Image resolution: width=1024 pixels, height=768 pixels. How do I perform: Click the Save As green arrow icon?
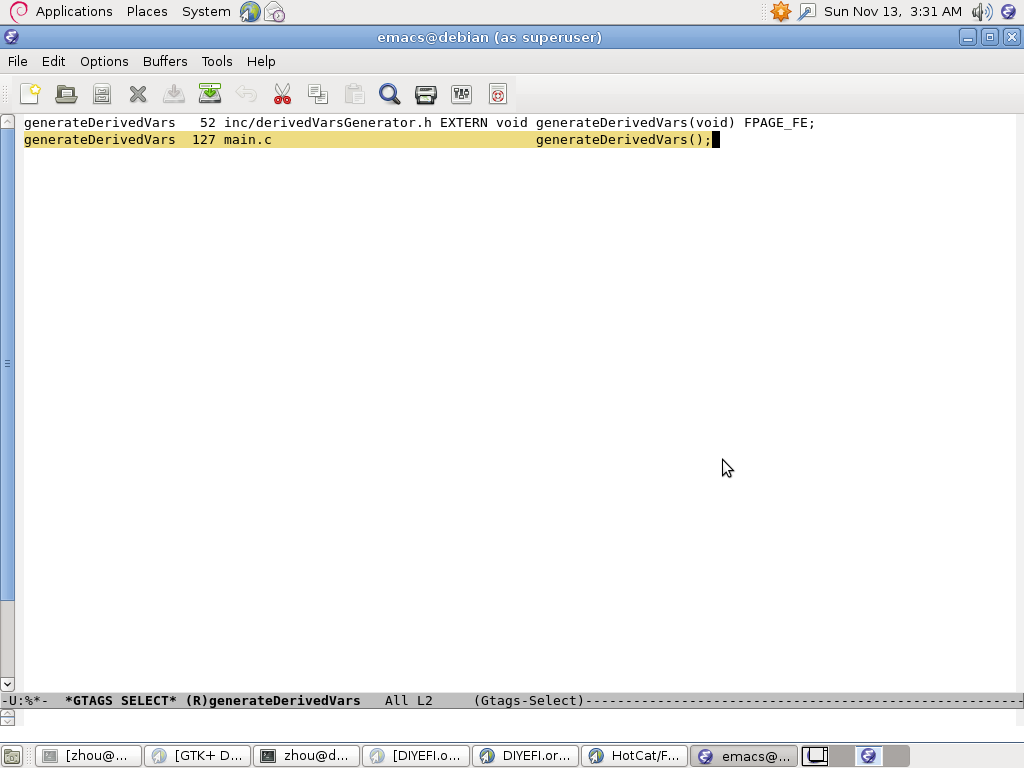[210, 94]
